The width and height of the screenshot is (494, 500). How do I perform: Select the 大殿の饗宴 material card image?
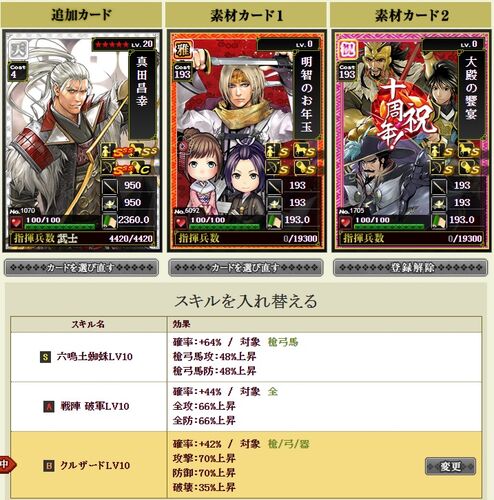[x=411, y=141]
